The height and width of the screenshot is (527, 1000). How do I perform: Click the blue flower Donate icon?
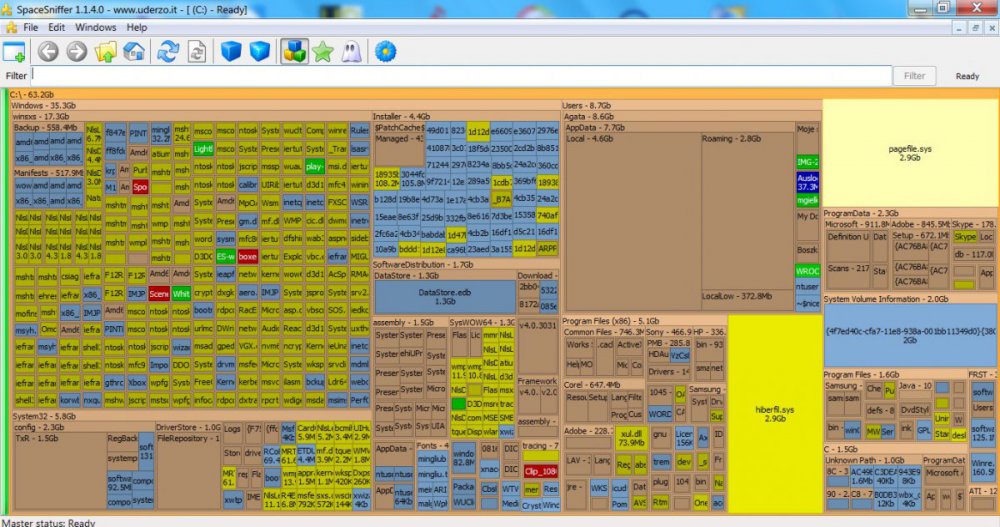coord(383,51)
